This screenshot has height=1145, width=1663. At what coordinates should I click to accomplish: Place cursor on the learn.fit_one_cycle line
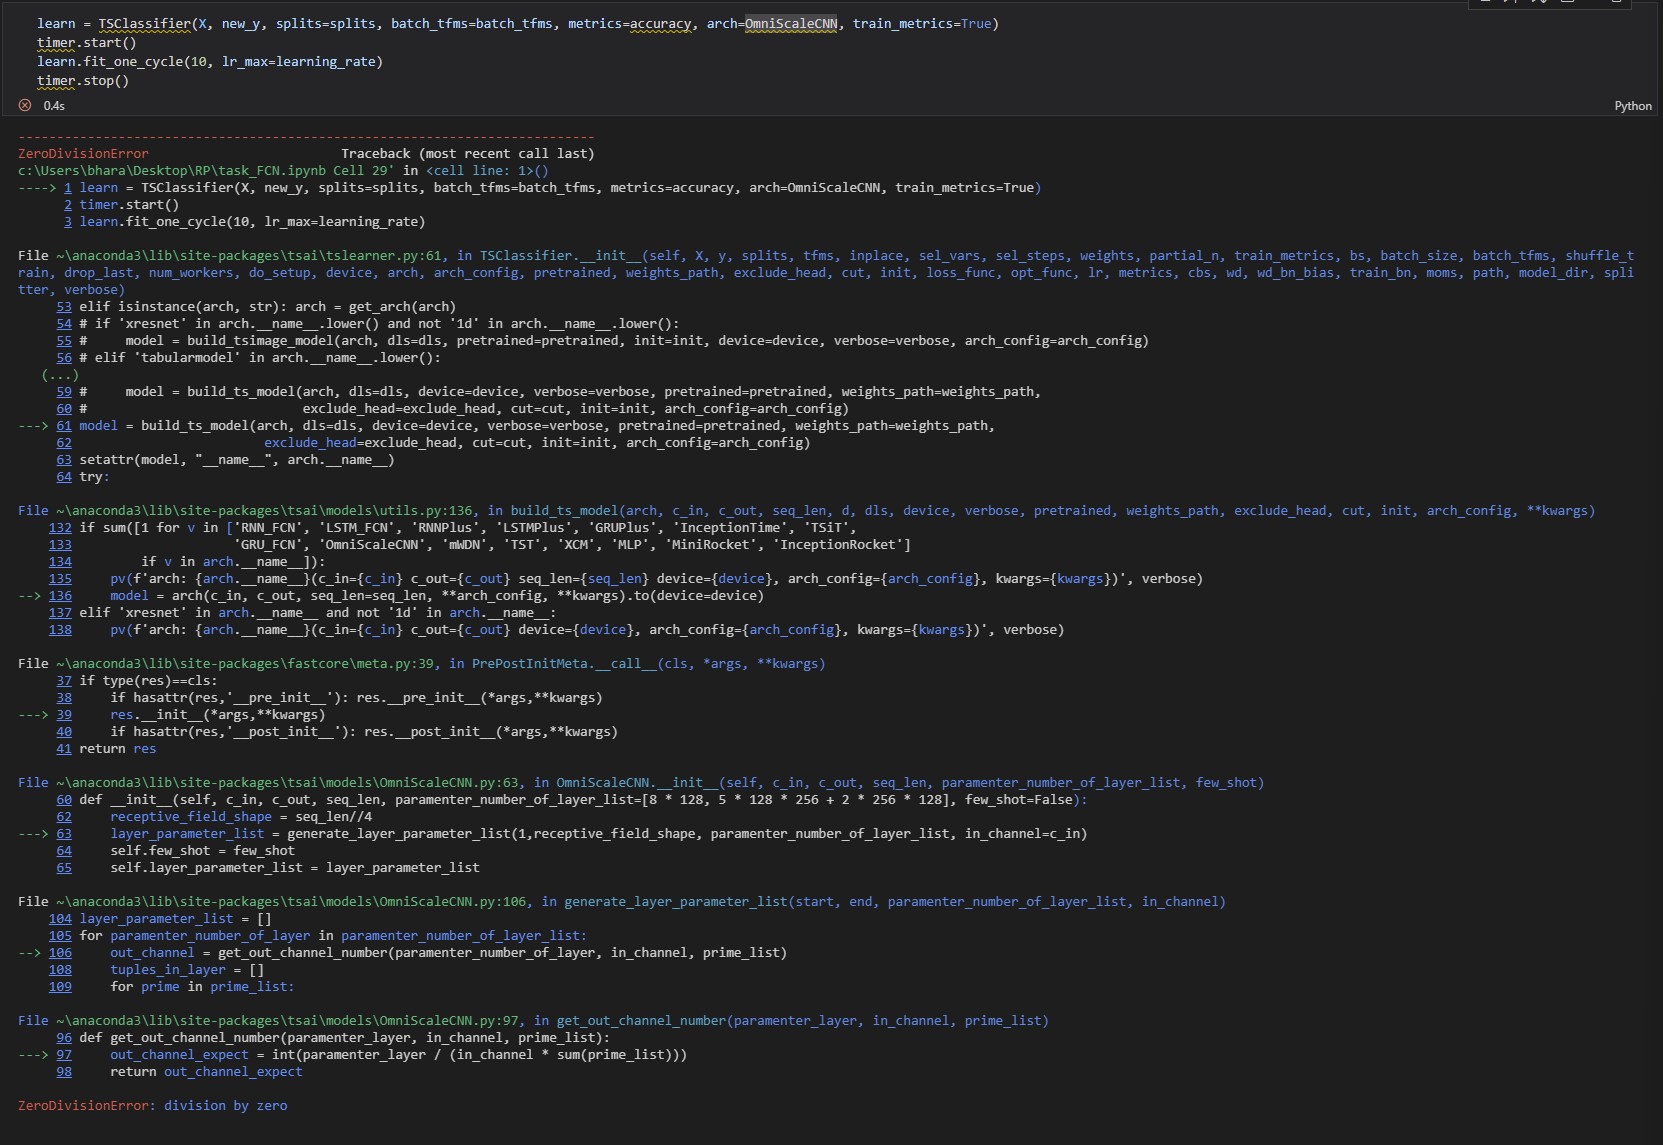click(210, 61)
